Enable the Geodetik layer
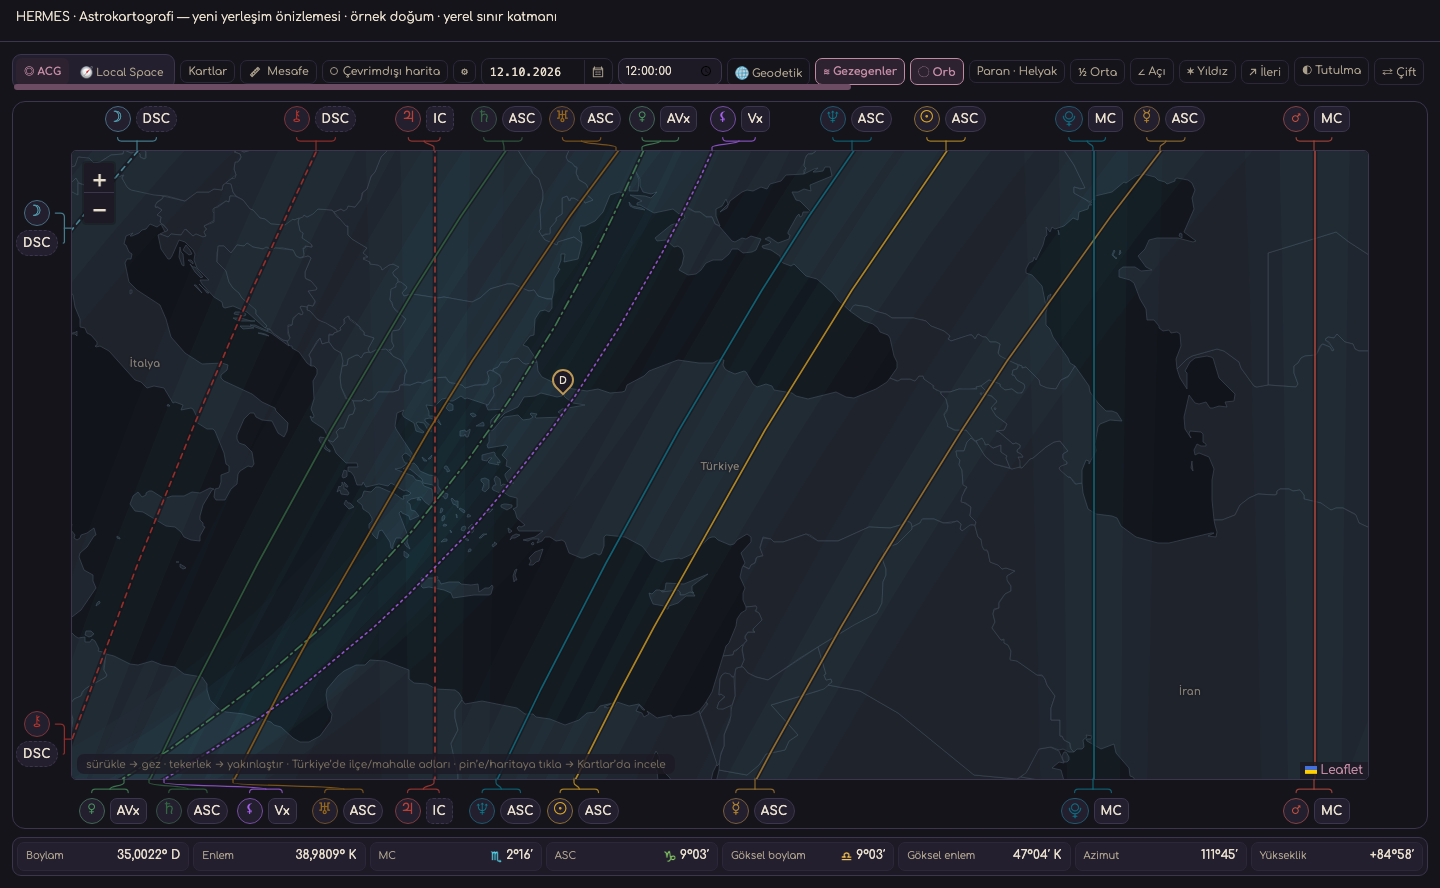 (768, 72)
